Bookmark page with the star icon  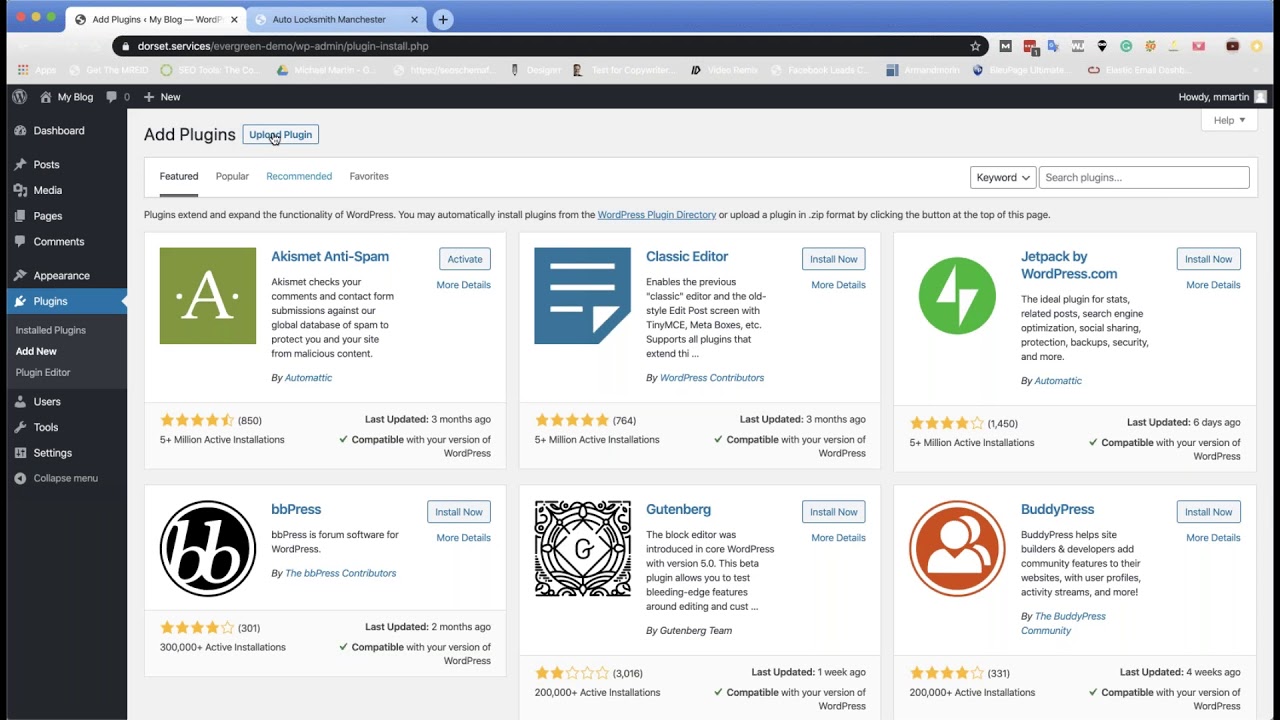pos(975,46)
